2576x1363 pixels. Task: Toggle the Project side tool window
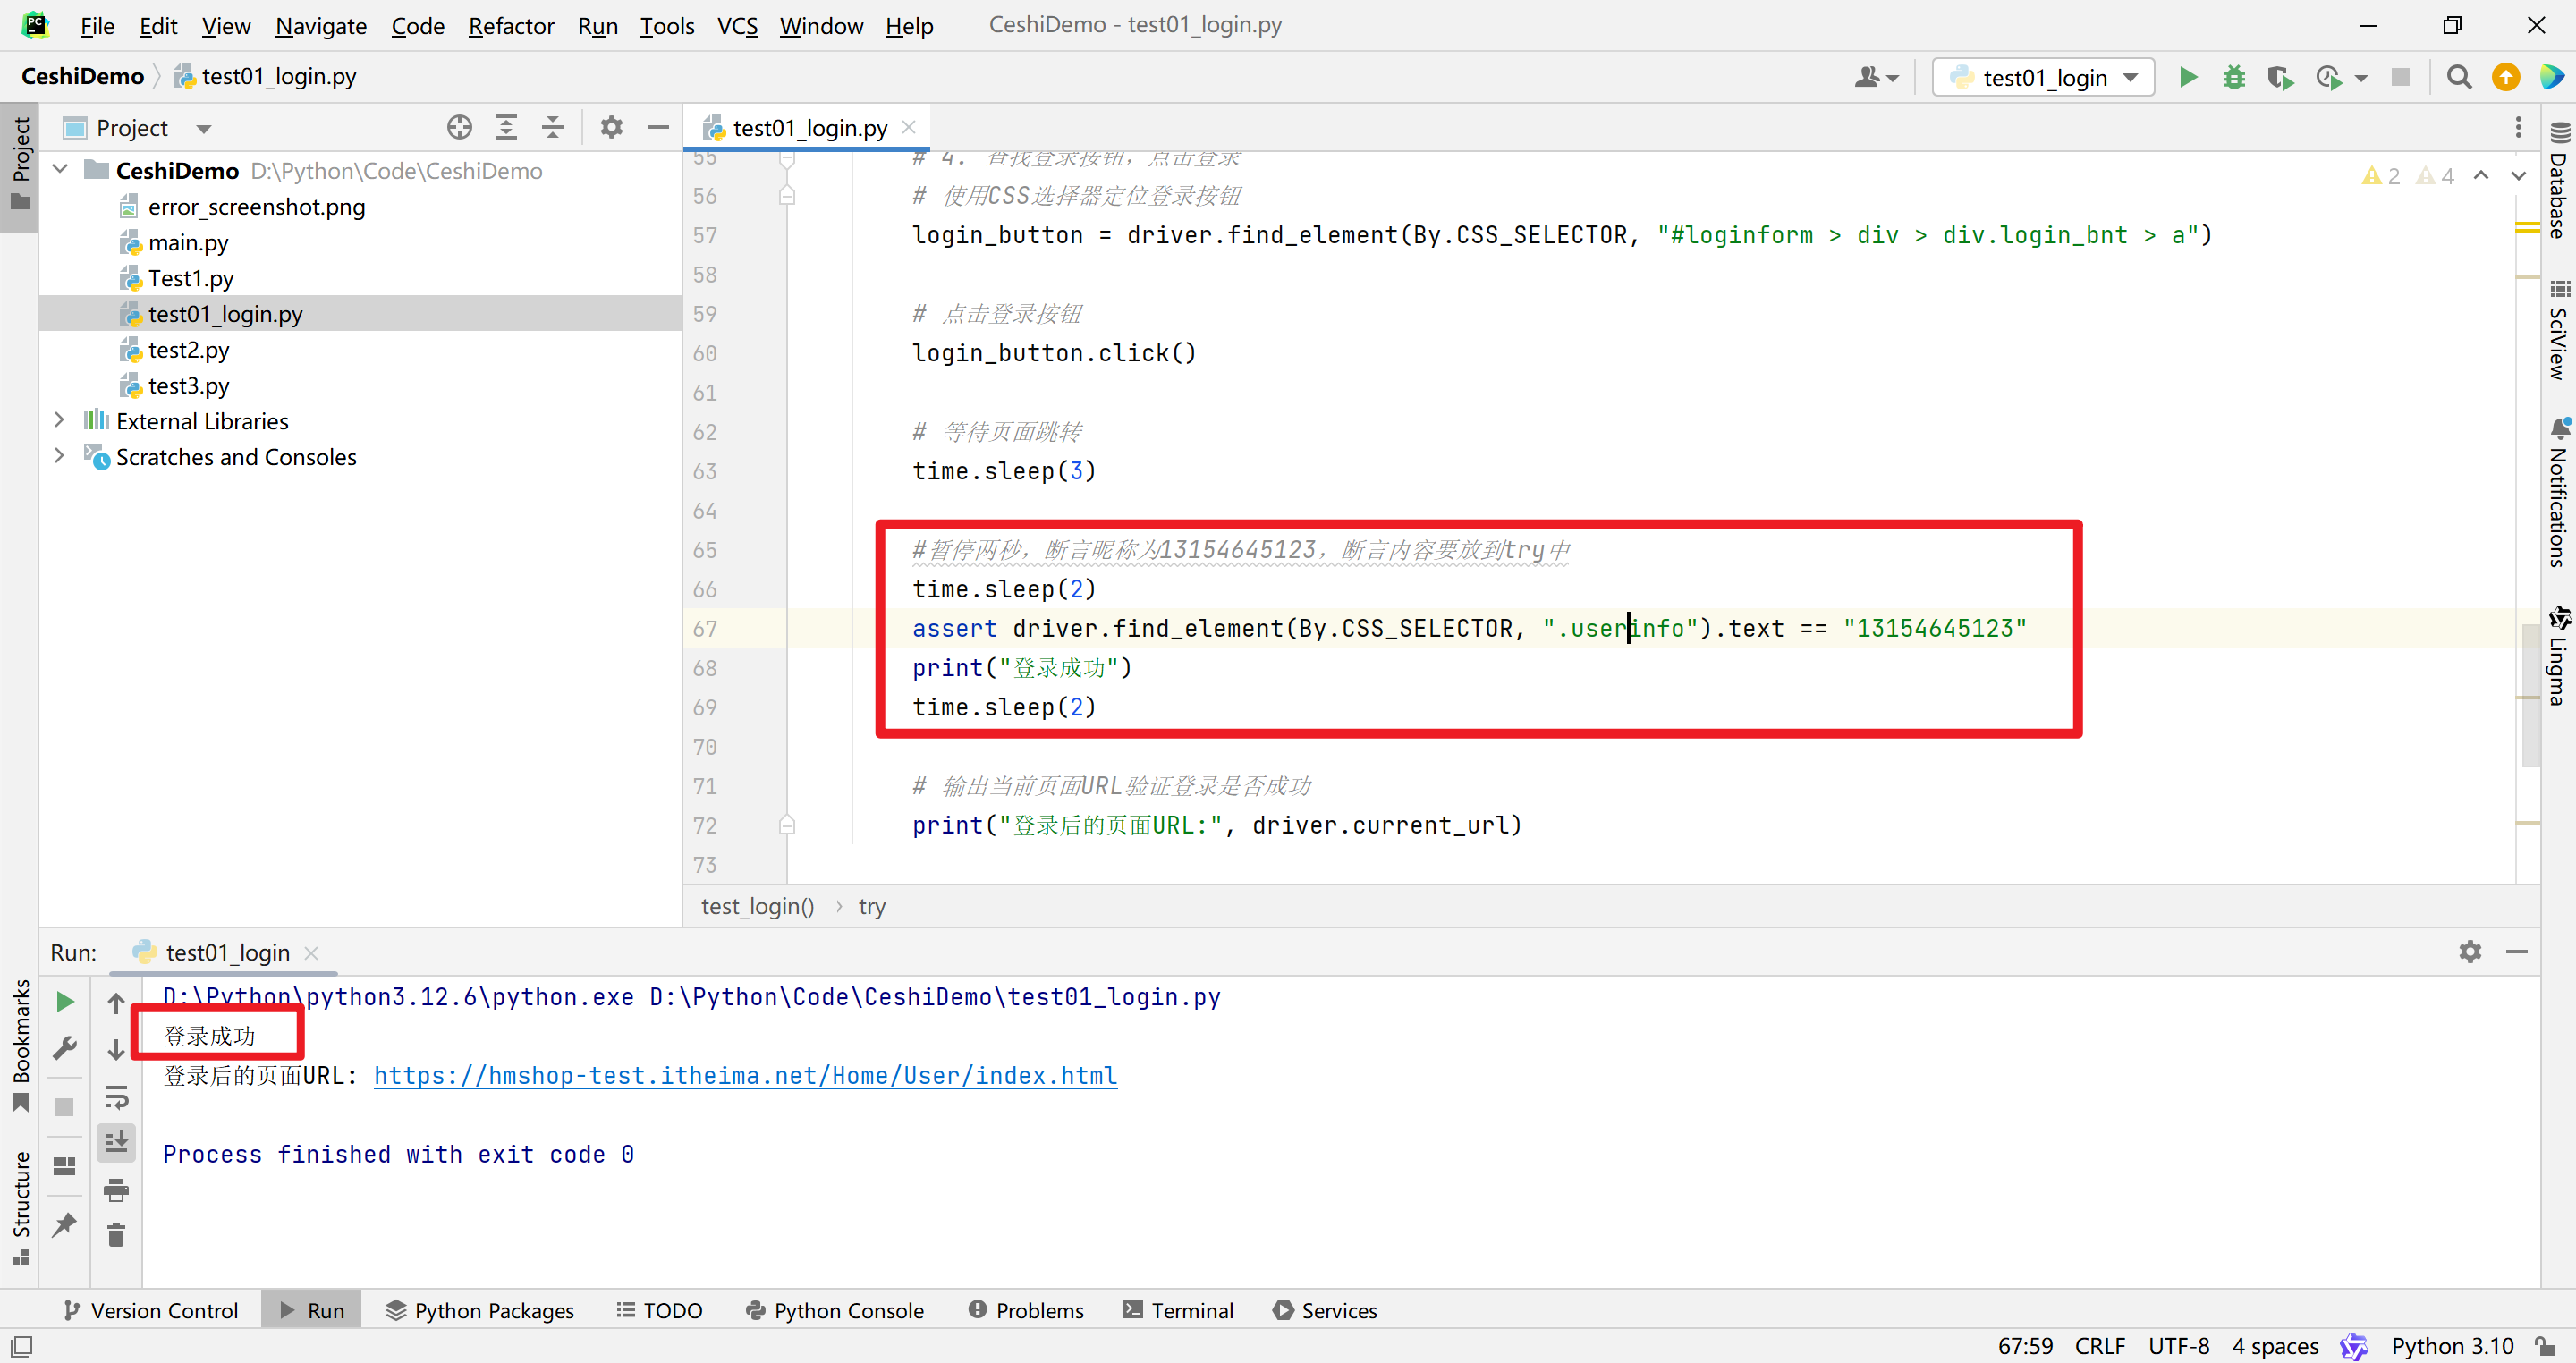pos(20,165)
